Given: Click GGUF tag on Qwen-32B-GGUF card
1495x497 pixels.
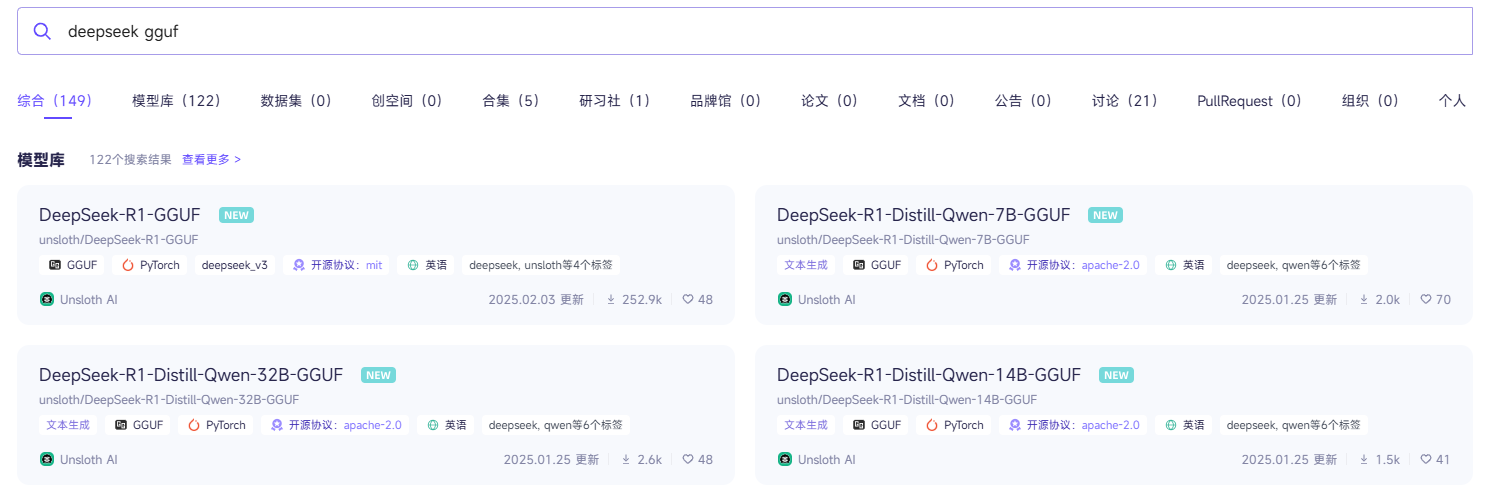Looking at the screenshot, I should 139,425.
